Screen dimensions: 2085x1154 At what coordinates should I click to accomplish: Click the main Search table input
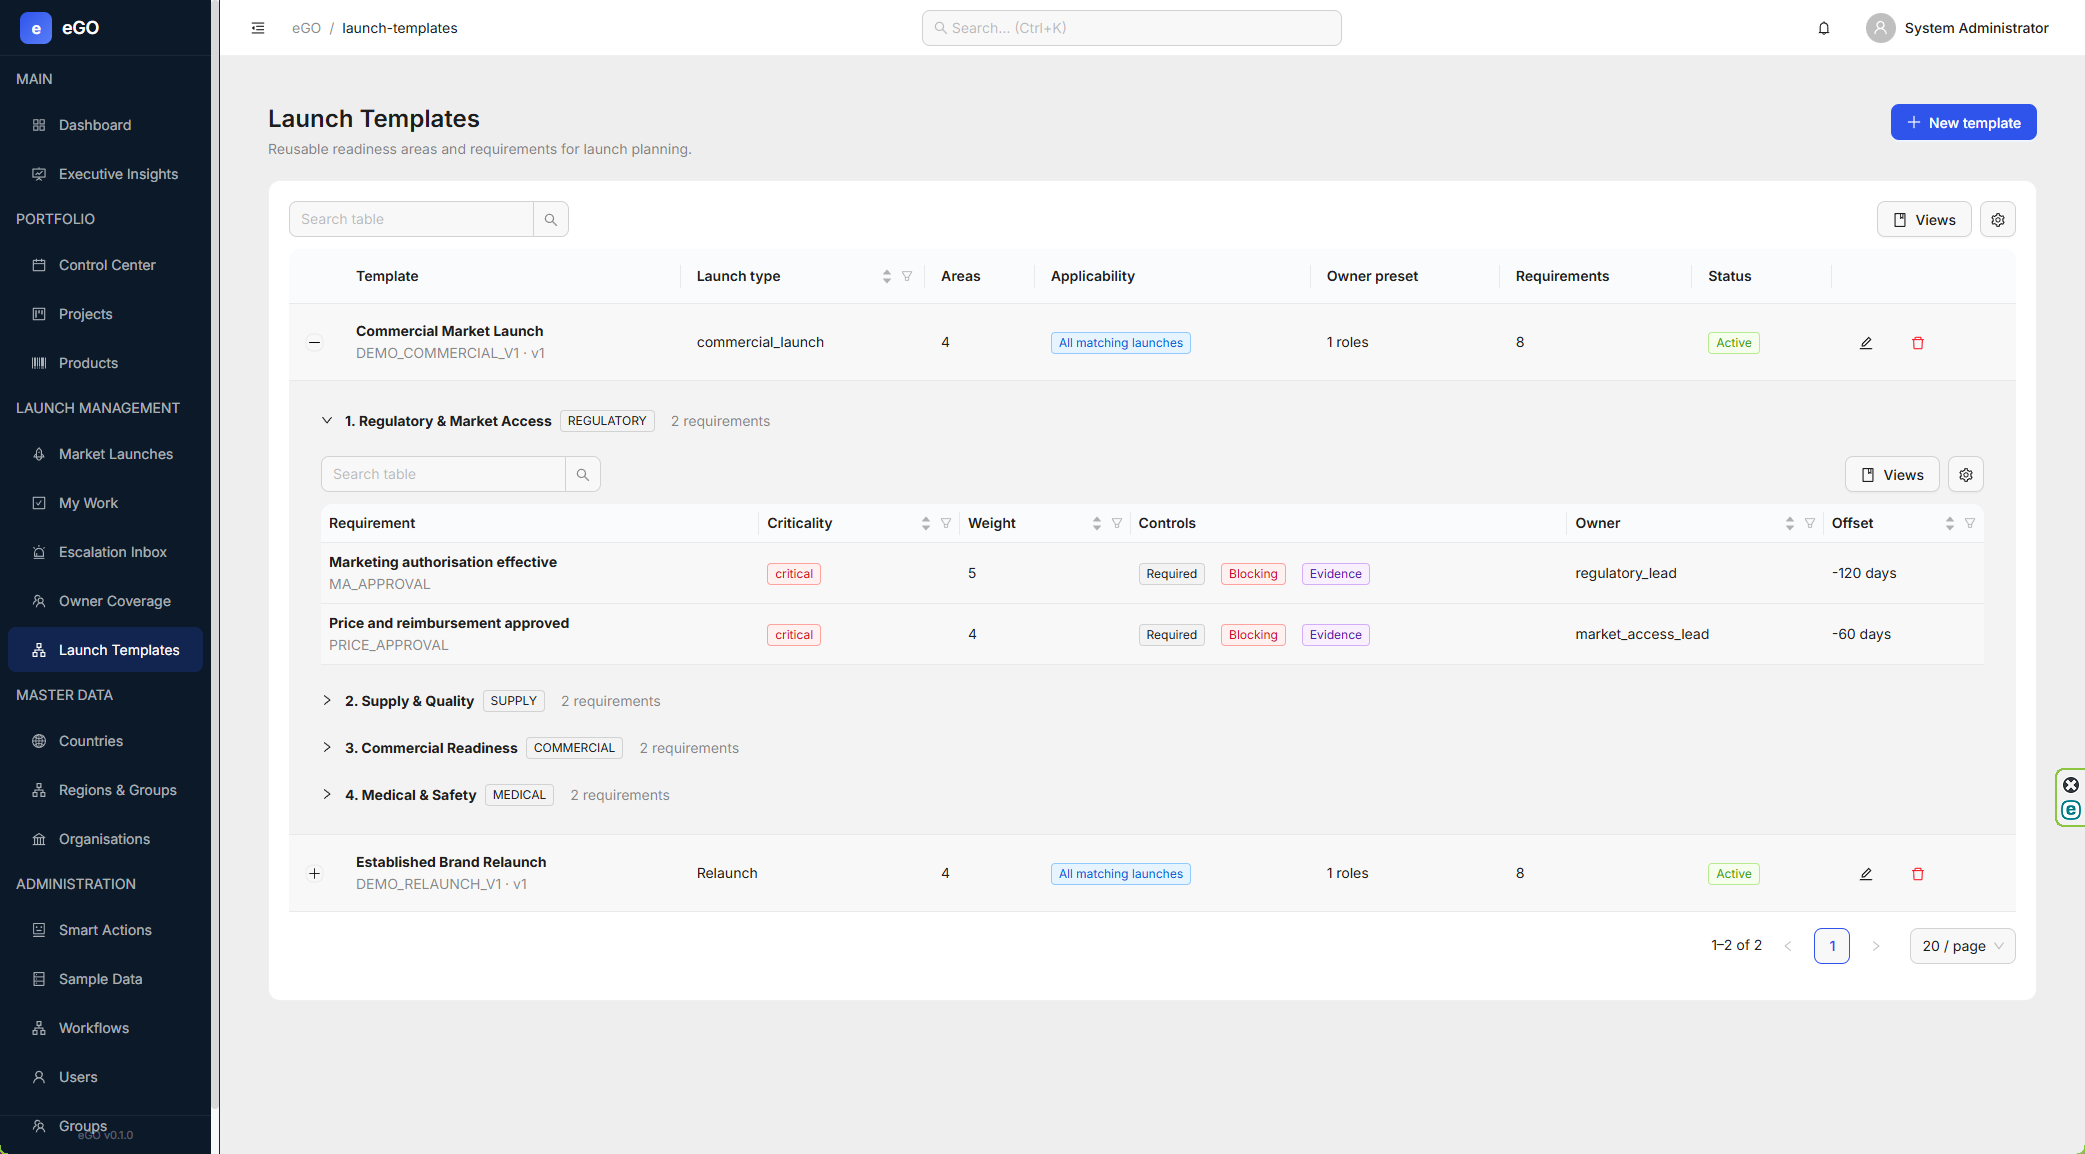pyautogui.click(x=411, y=219)
